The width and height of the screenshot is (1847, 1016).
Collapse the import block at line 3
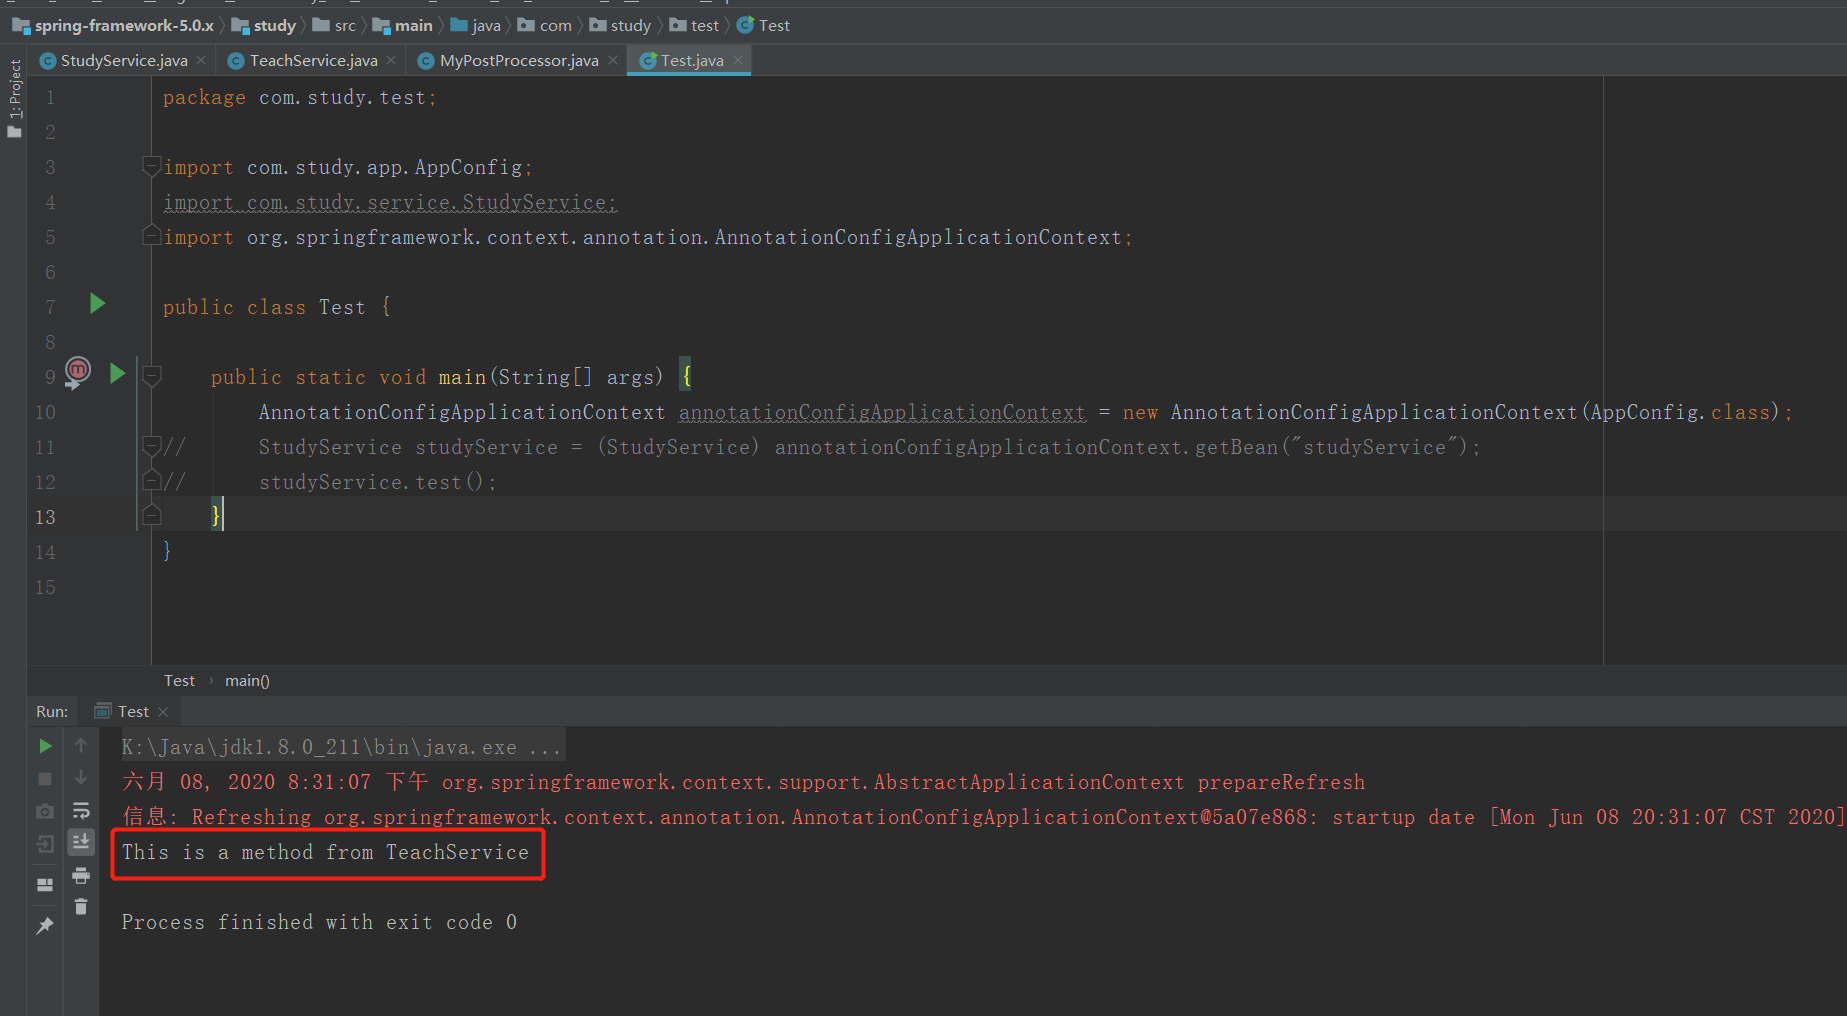click(x=152, y=166)
